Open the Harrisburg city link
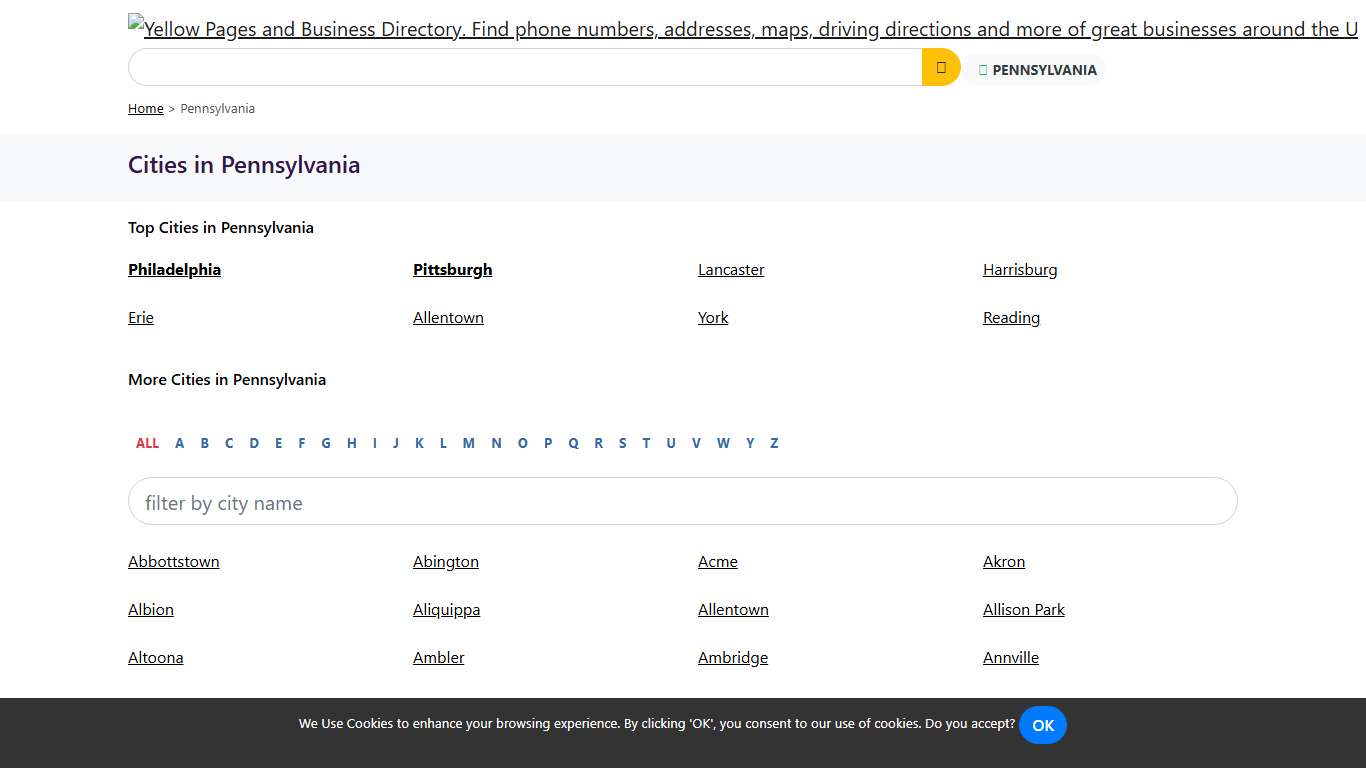This screenshot has width=1366, height=768. click(1020, 269)
